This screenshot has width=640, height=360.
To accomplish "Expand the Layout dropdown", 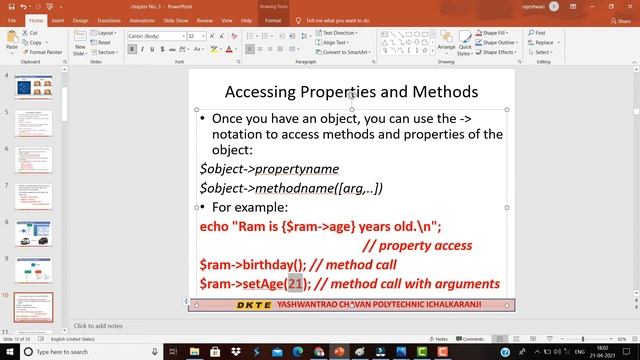I will tap(104, 33).
